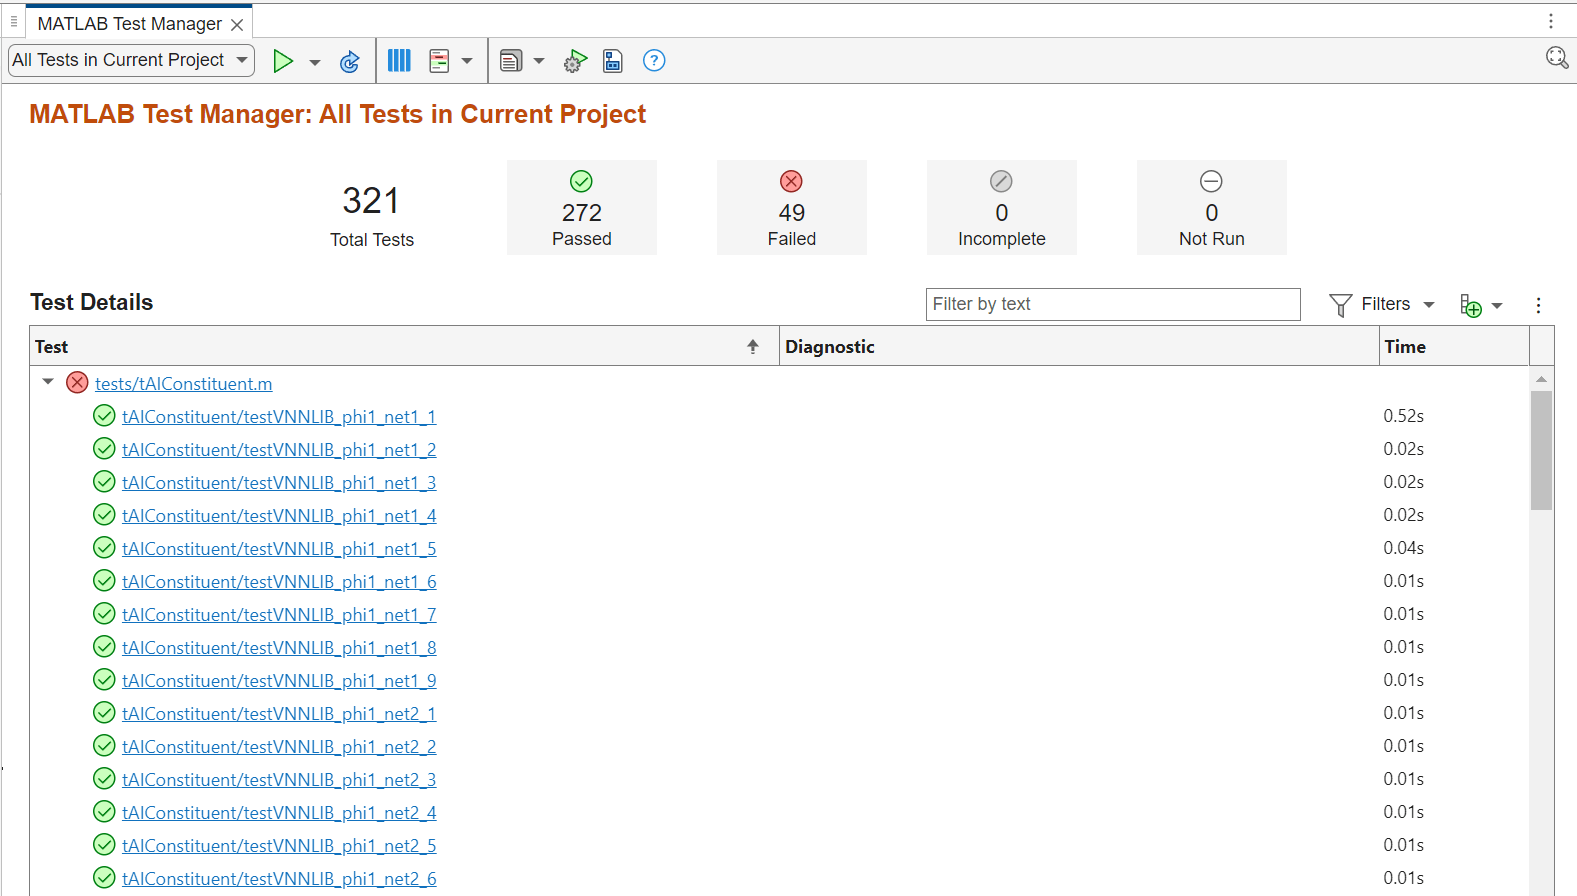This screenshot has width=1577, height=896.
Task: Open the testVNNLIB_phi1_net1_2 test link
Action: [x=279, y=450]
